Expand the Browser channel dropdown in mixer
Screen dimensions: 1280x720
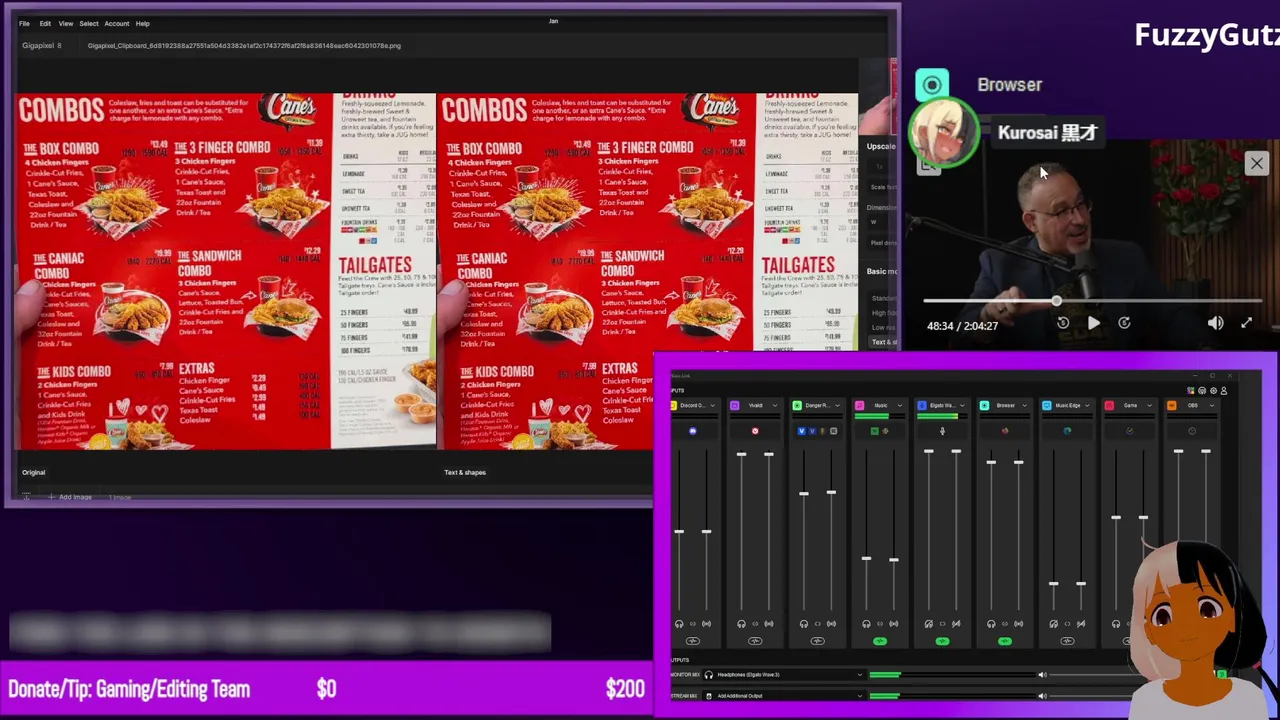pos(1023,406)
